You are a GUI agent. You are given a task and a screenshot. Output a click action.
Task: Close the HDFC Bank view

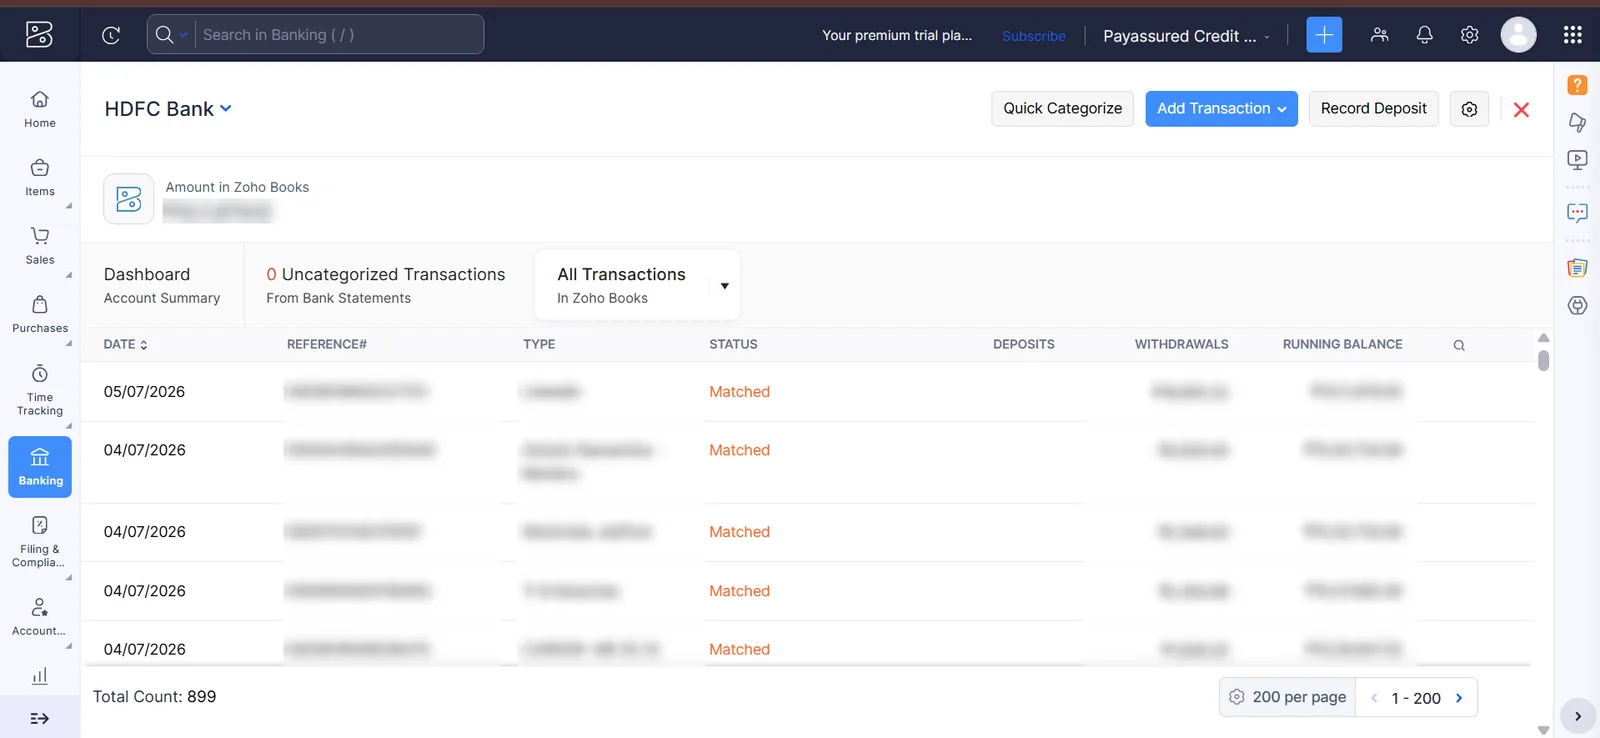point(1521,109)
